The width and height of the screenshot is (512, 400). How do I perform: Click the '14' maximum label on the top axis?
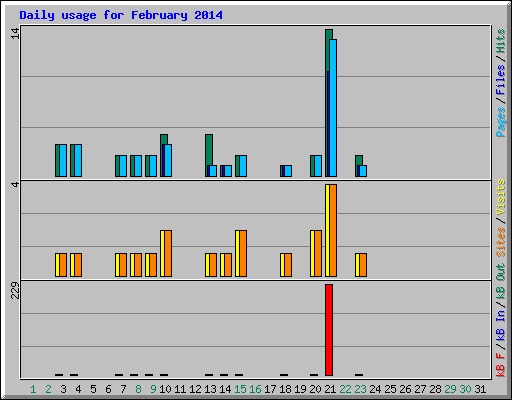click(x=15, y=33)
